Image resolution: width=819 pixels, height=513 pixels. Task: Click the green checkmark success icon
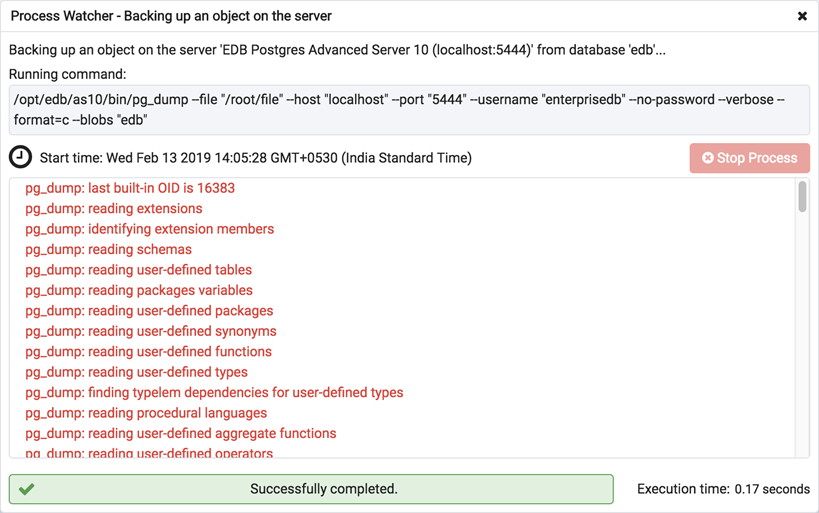click(x=27, y=489)
